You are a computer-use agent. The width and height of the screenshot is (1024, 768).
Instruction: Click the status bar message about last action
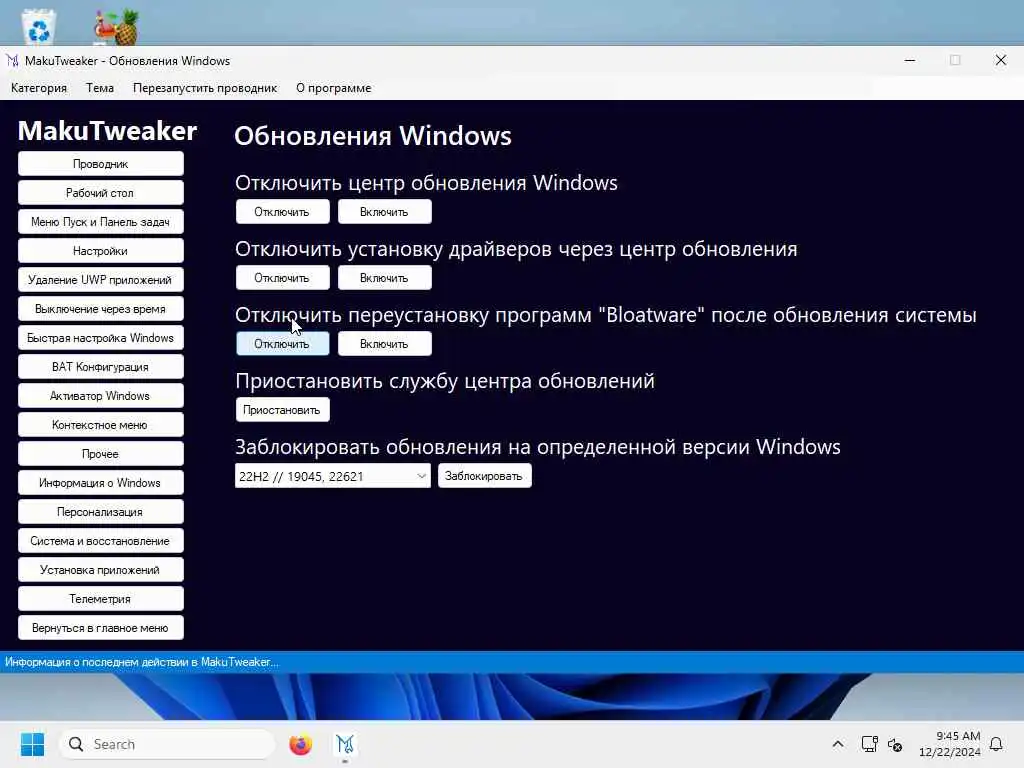142,662
